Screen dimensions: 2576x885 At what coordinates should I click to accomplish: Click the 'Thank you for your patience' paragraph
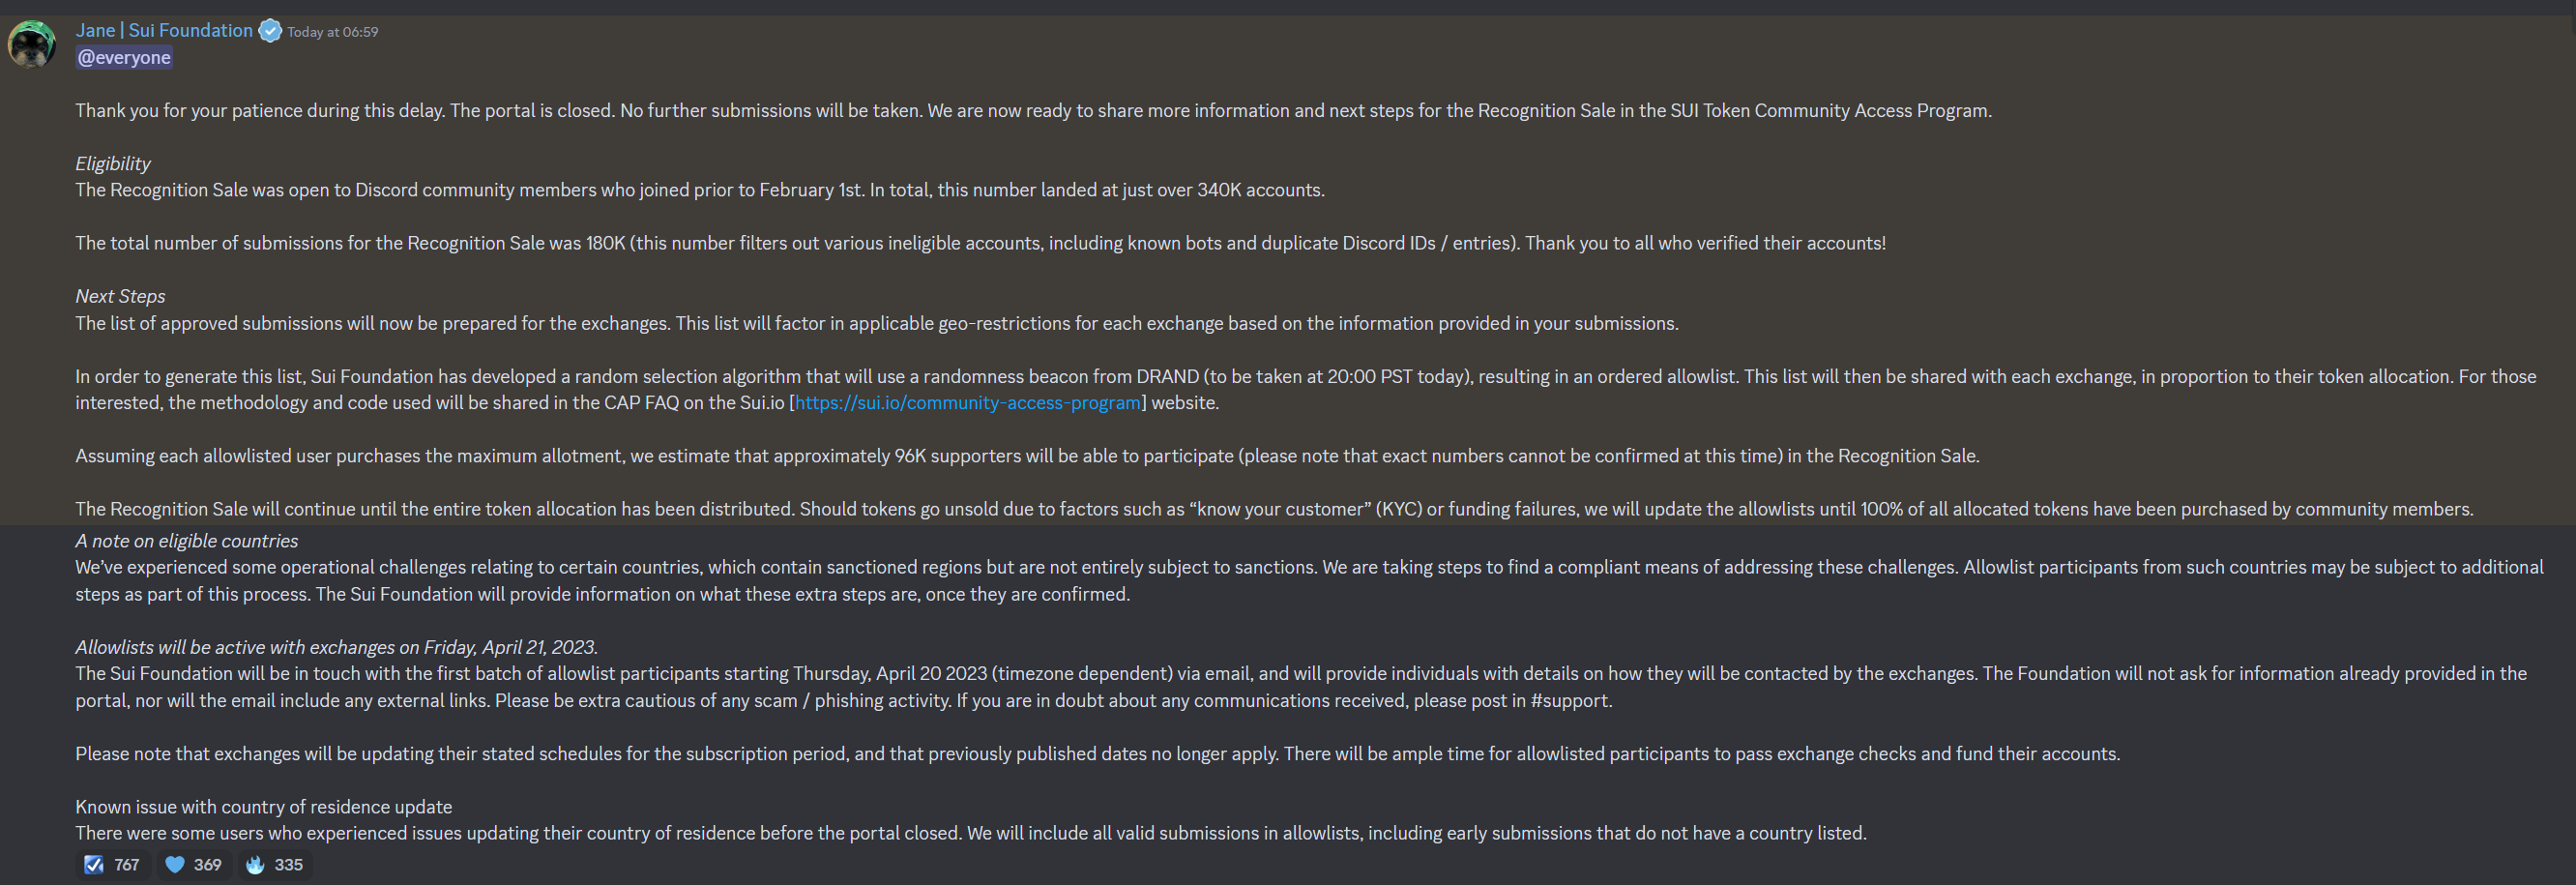pos(1034,110)
